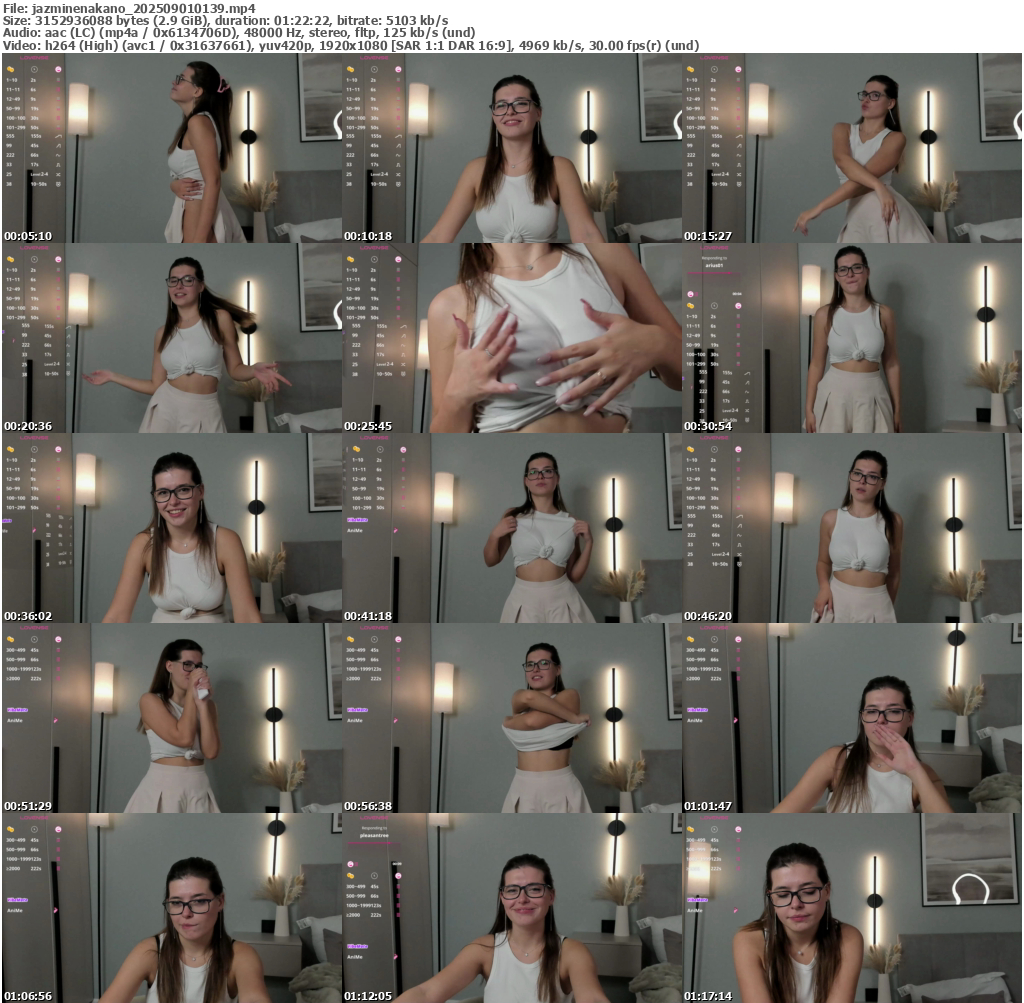The width and height of the screenshot is (1024, 1003).
Task: Click the yellow coin icon in the 00:56:38 frame
Action: (350, 639)
